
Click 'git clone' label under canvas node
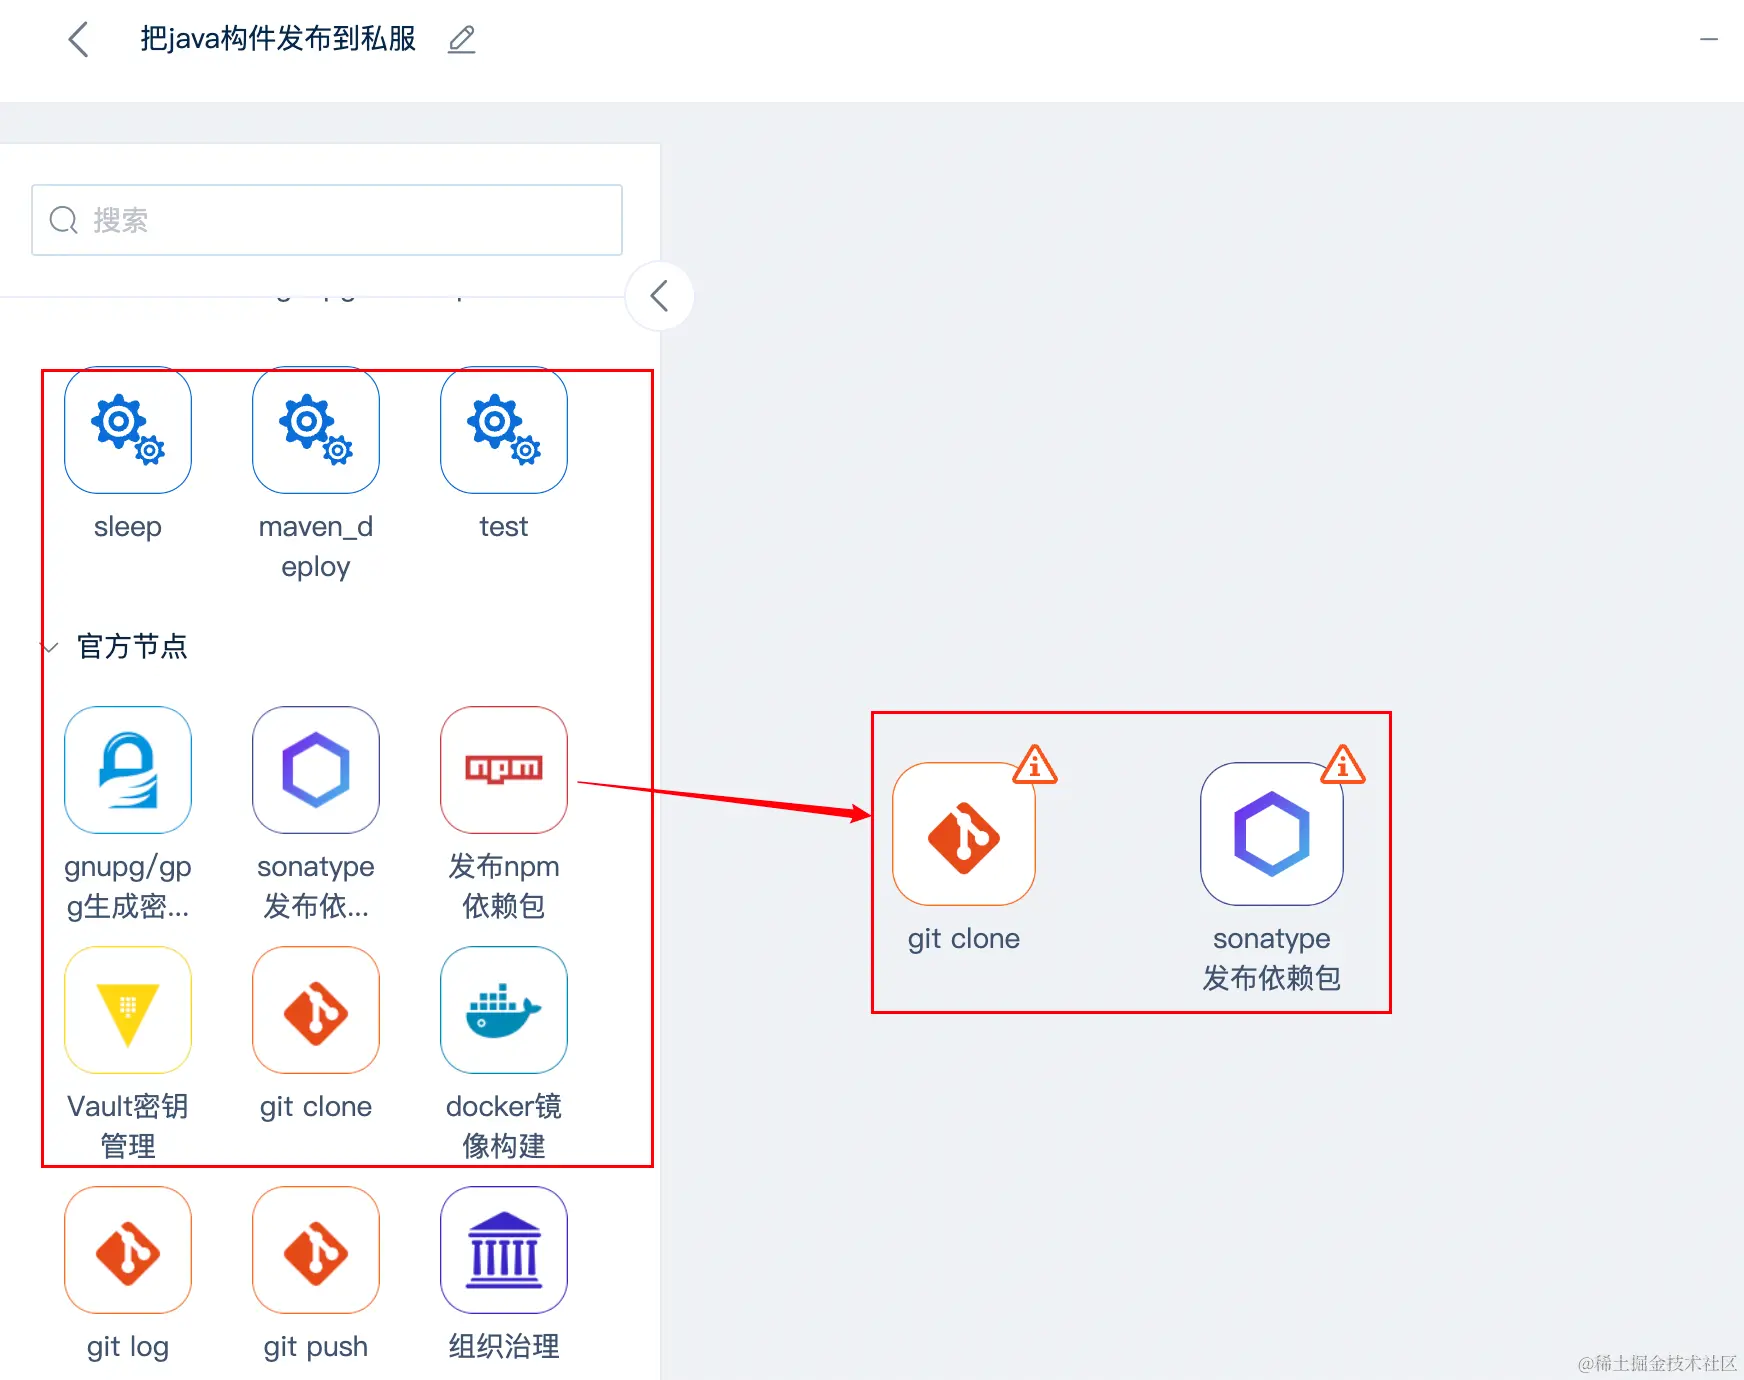pos(964,939)
